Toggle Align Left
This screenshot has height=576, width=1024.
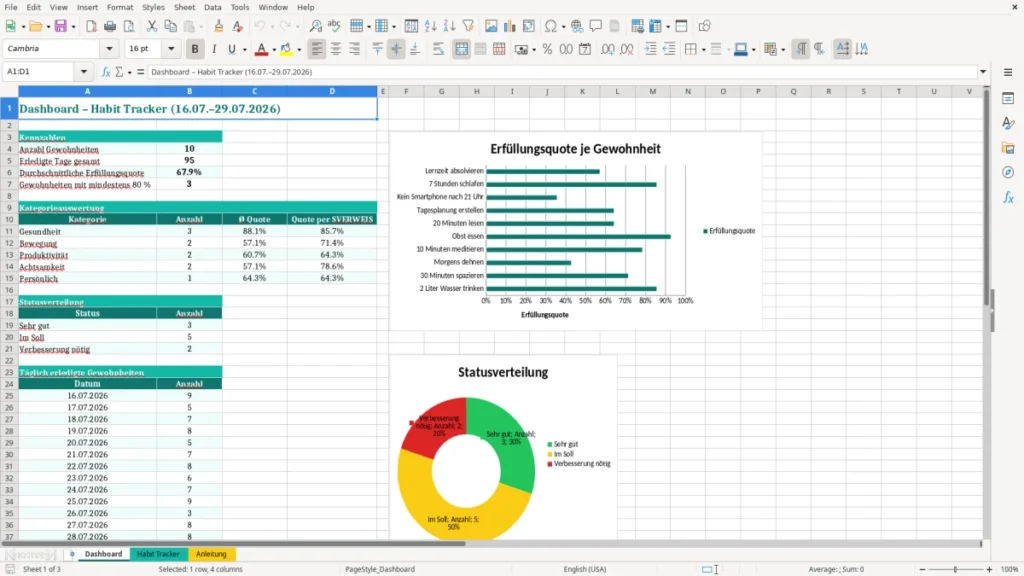(317, 49)
